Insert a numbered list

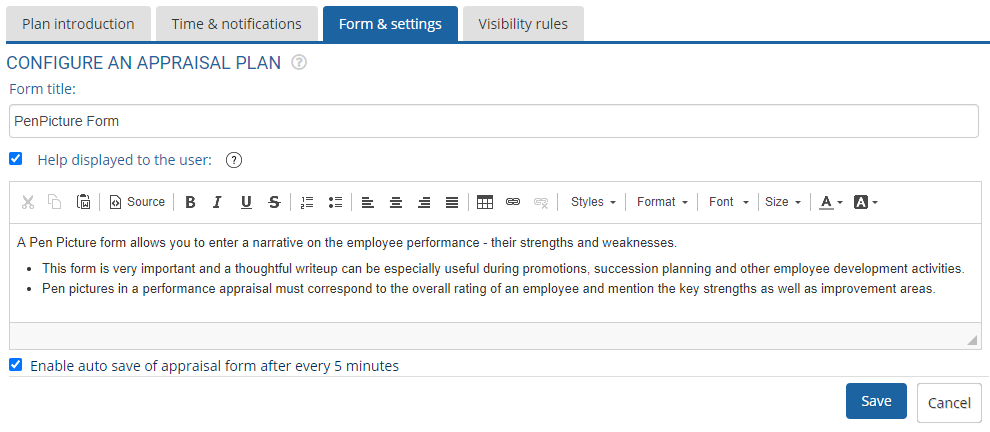pos(307,202)
